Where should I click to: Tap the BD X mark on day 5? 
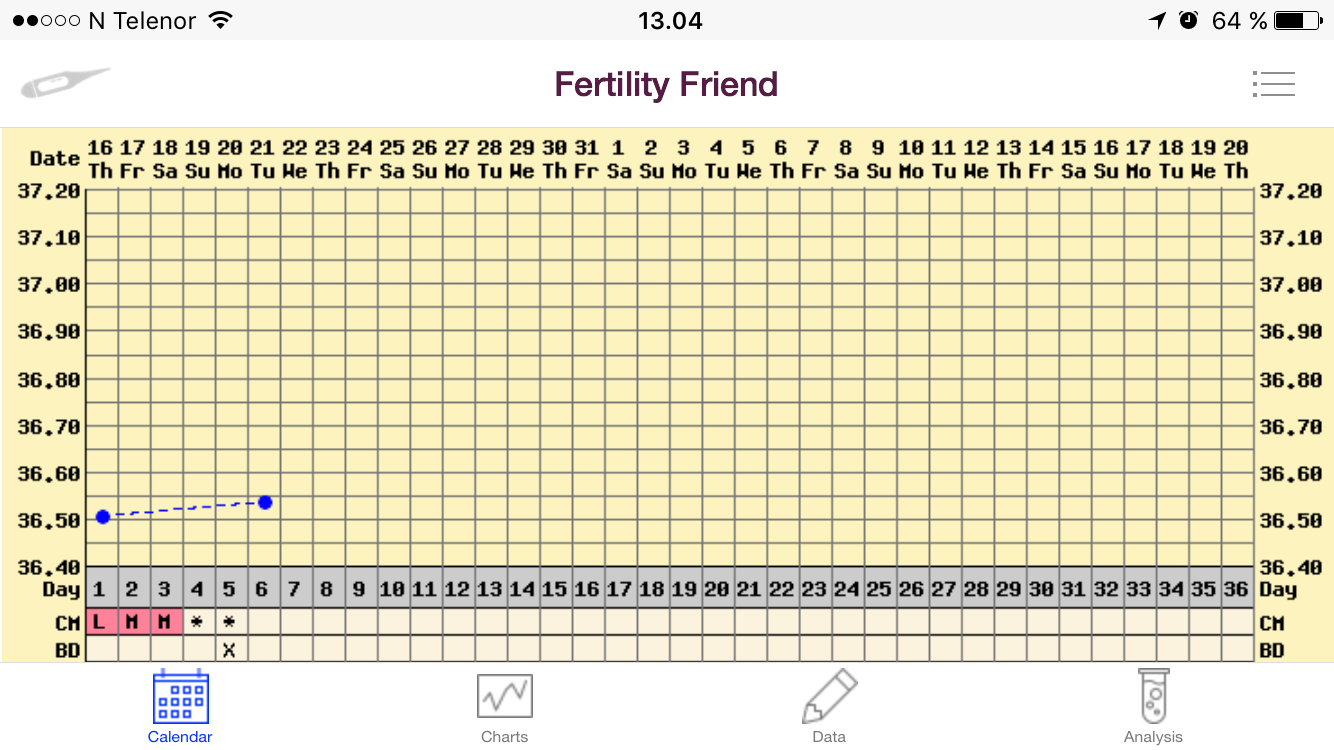(230, 649)
